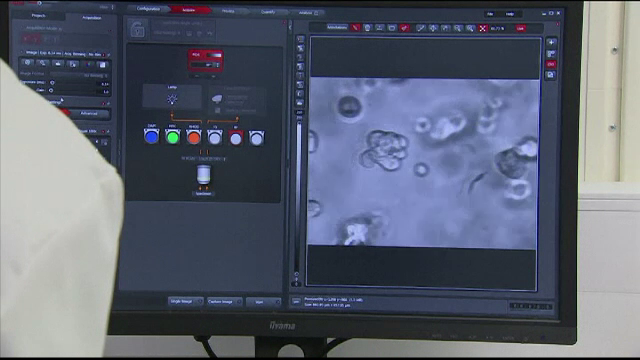Select the last empty filter cube position
The image size is (640, 360).
click(x=256, y=138)
